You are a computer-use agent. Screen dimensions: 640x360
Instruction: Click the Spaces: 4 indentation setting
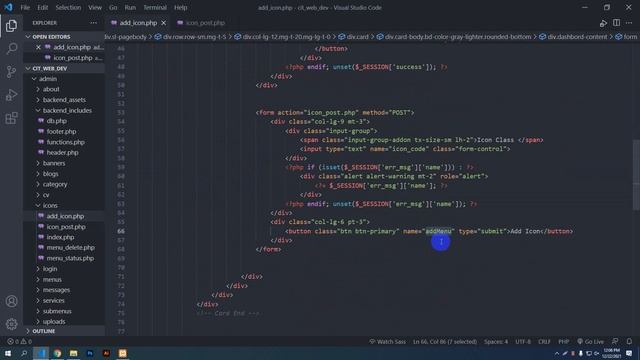pos(496,341)
